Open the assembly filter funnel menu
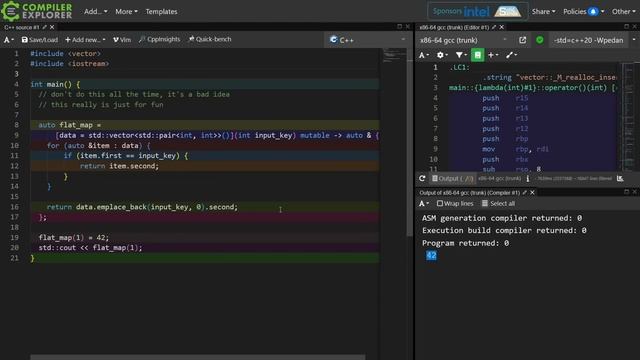Screen dimensions: 640x360 [x=461, y=55]
